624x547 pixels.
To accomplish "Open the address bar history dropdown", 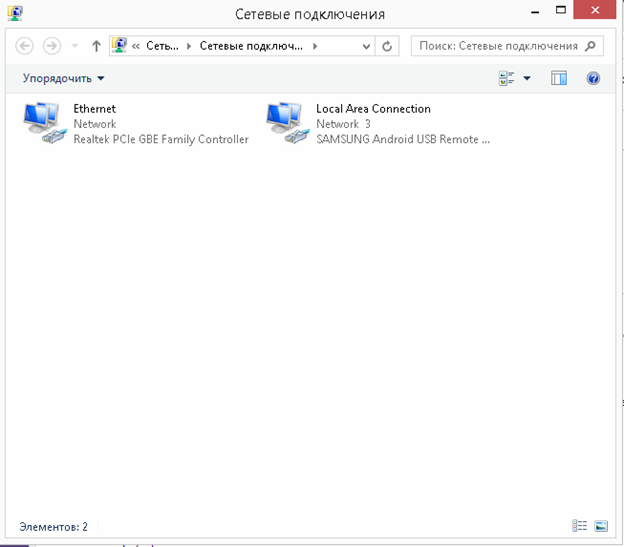I will (367, 47).
